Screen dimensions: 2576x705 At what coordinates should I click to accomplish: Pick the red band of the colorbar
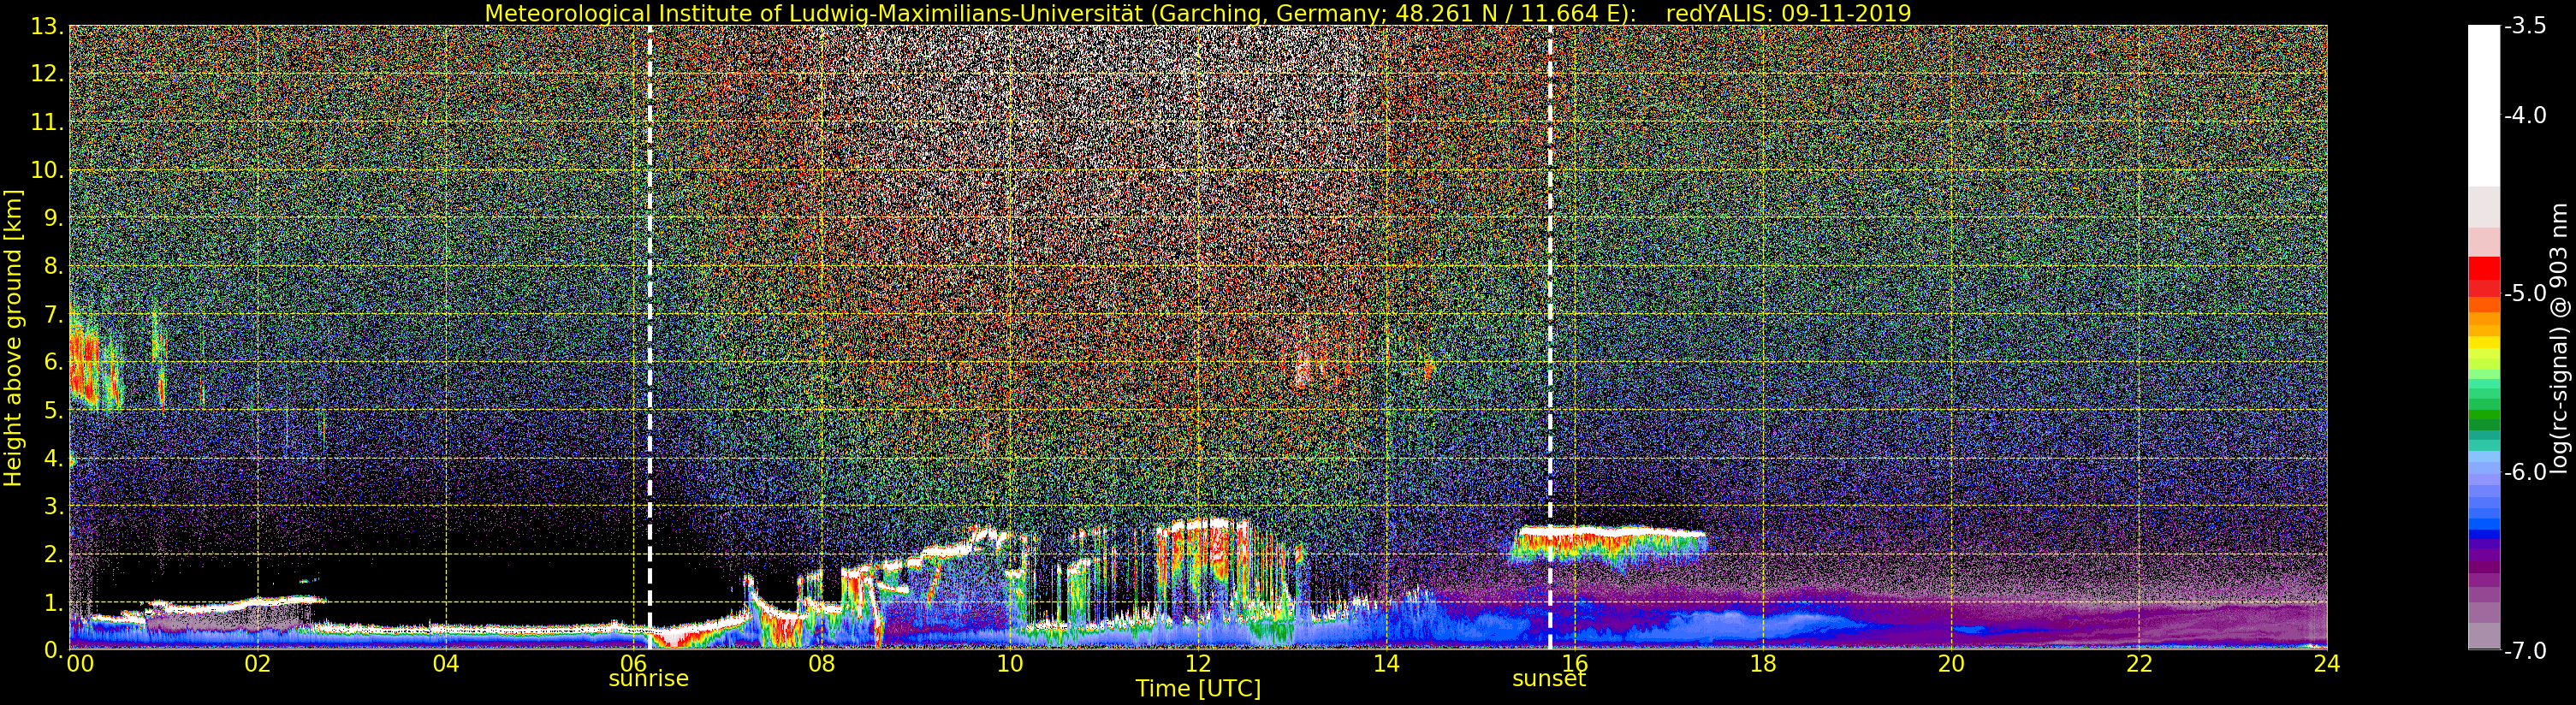(2483, 276)
